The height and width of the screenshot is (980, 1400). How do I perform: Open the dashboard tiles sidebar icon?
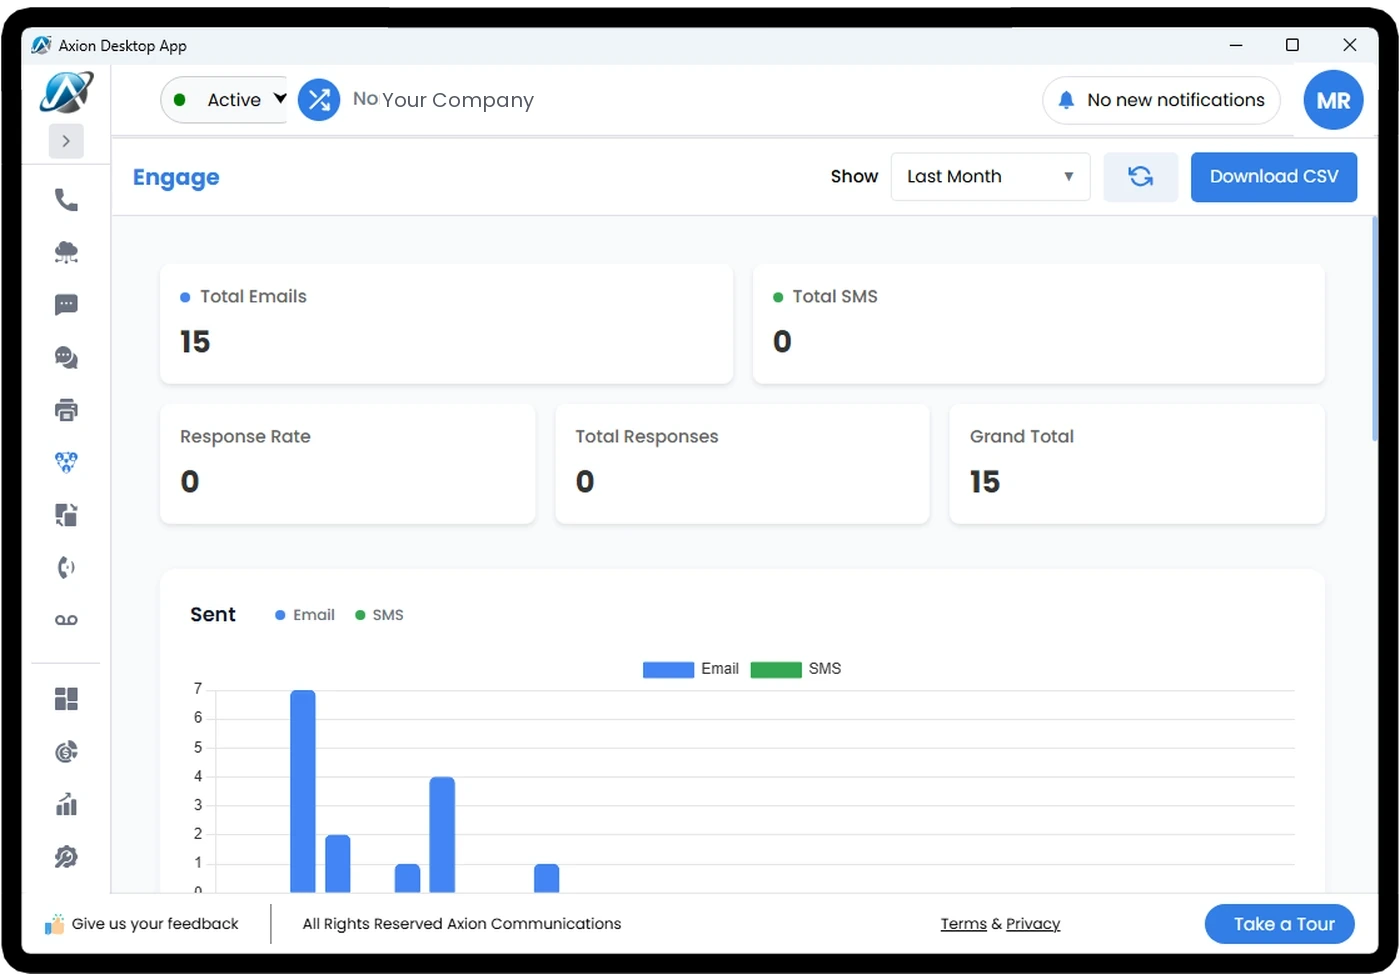(66, 699)
